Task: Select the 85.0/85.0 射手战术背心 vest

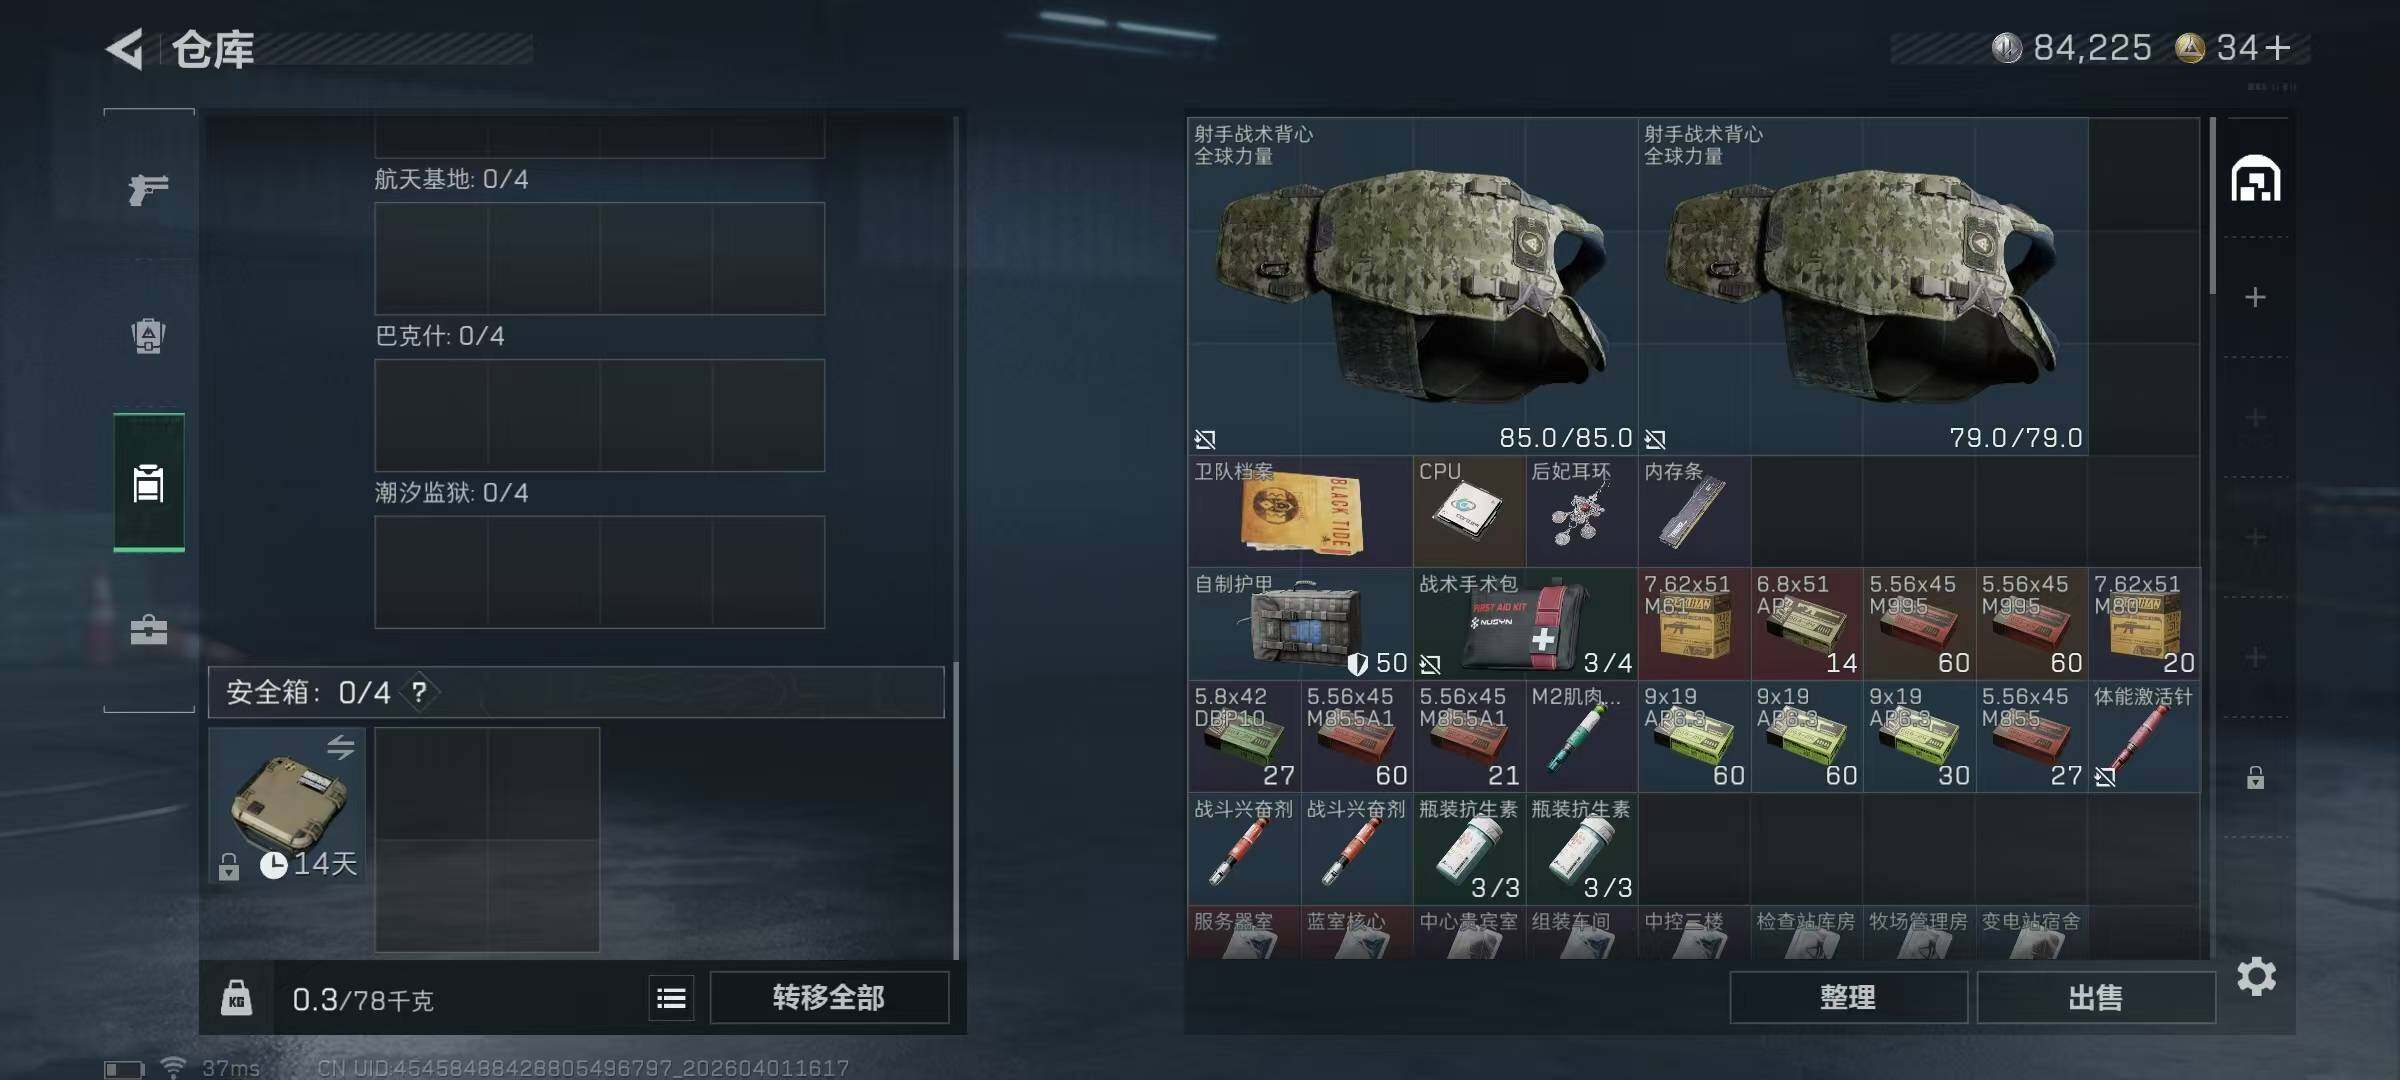Action: coord(1412,286)
